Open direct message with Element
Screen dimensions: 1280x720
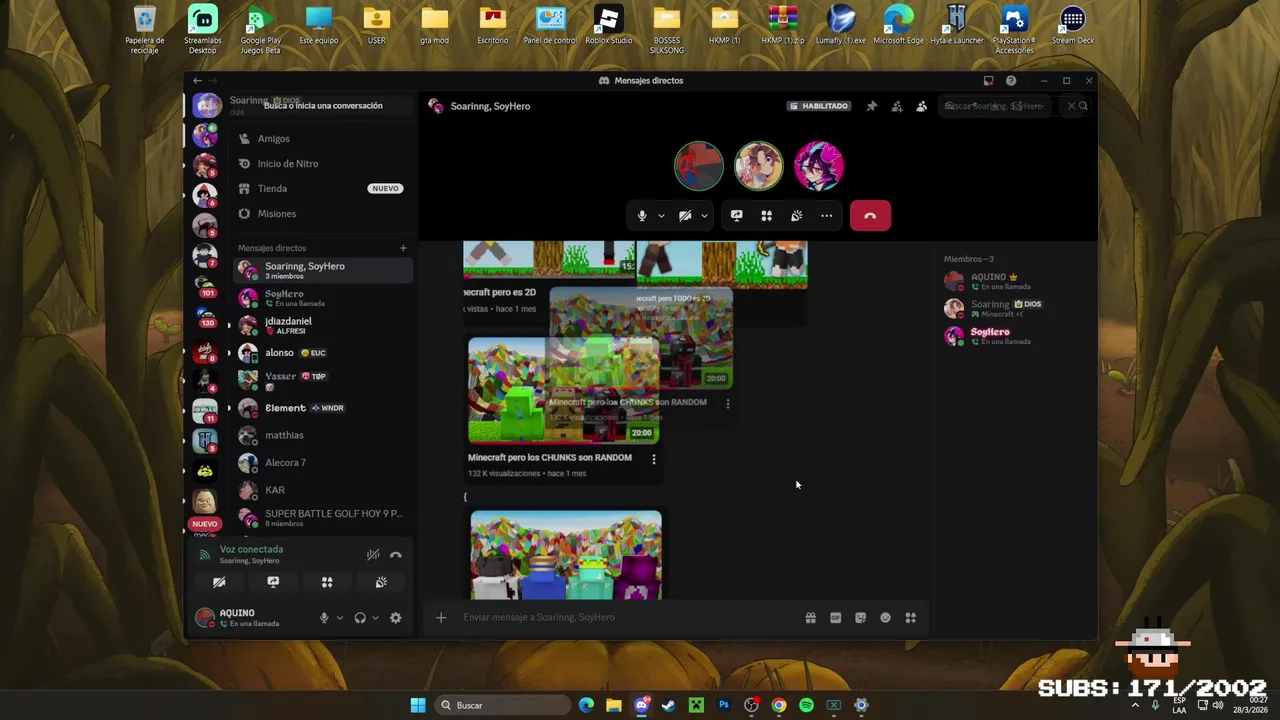(323, 408)
